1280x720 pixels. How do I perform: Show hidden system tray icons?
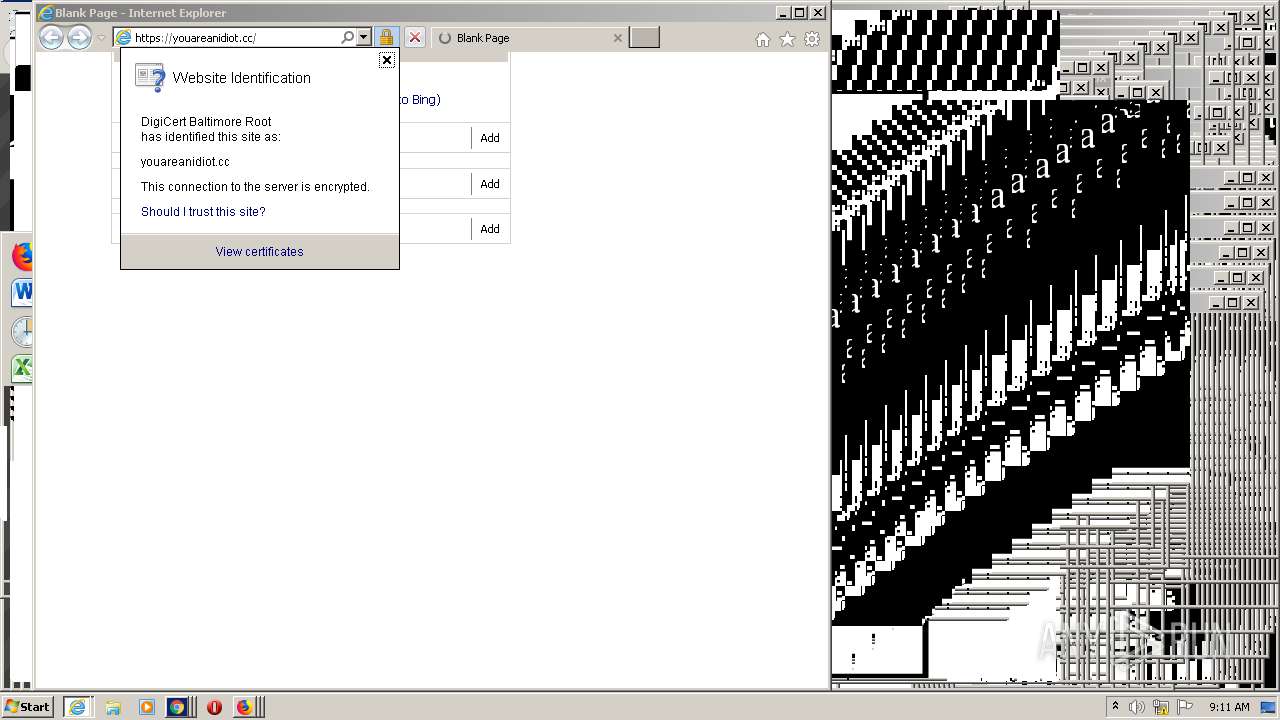pos(1115,707)
